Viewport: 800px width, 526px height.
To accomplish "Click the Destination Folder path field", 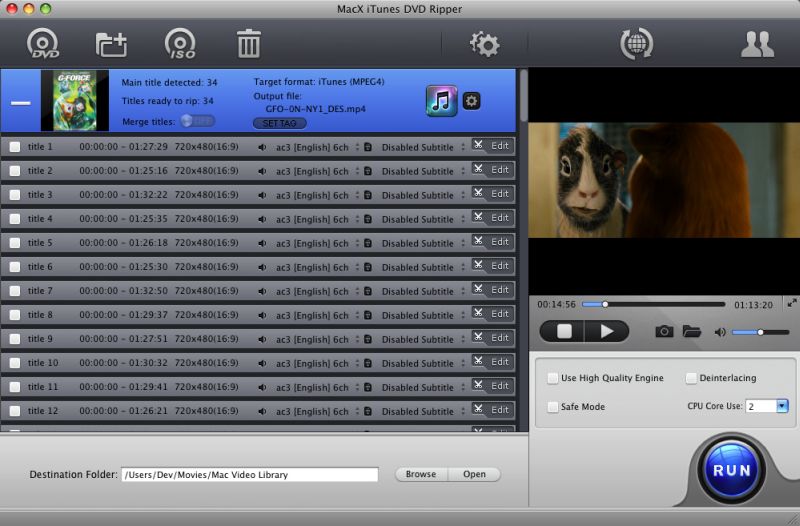I will 250,474.
